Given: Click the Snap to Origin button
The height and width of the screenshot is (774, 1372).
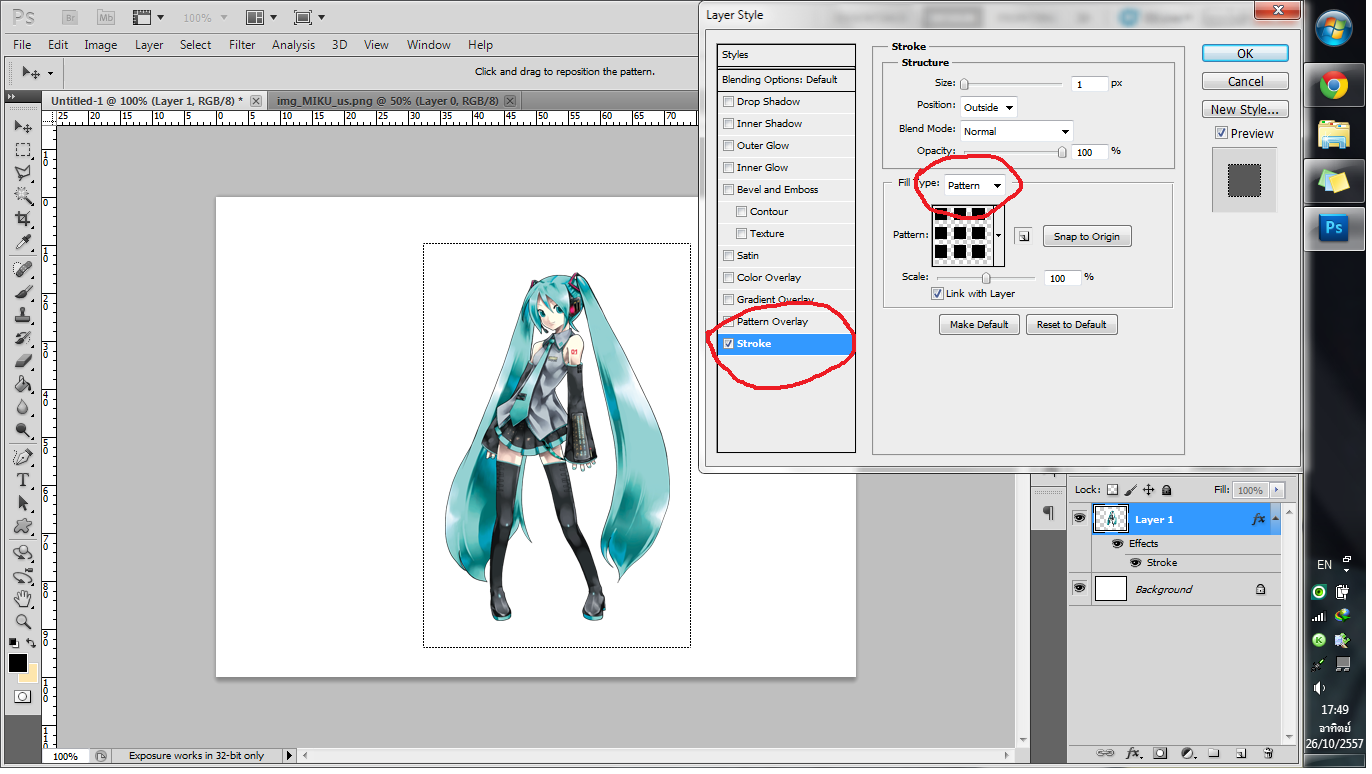Looking at the screenshot, I should point(1087,236).
